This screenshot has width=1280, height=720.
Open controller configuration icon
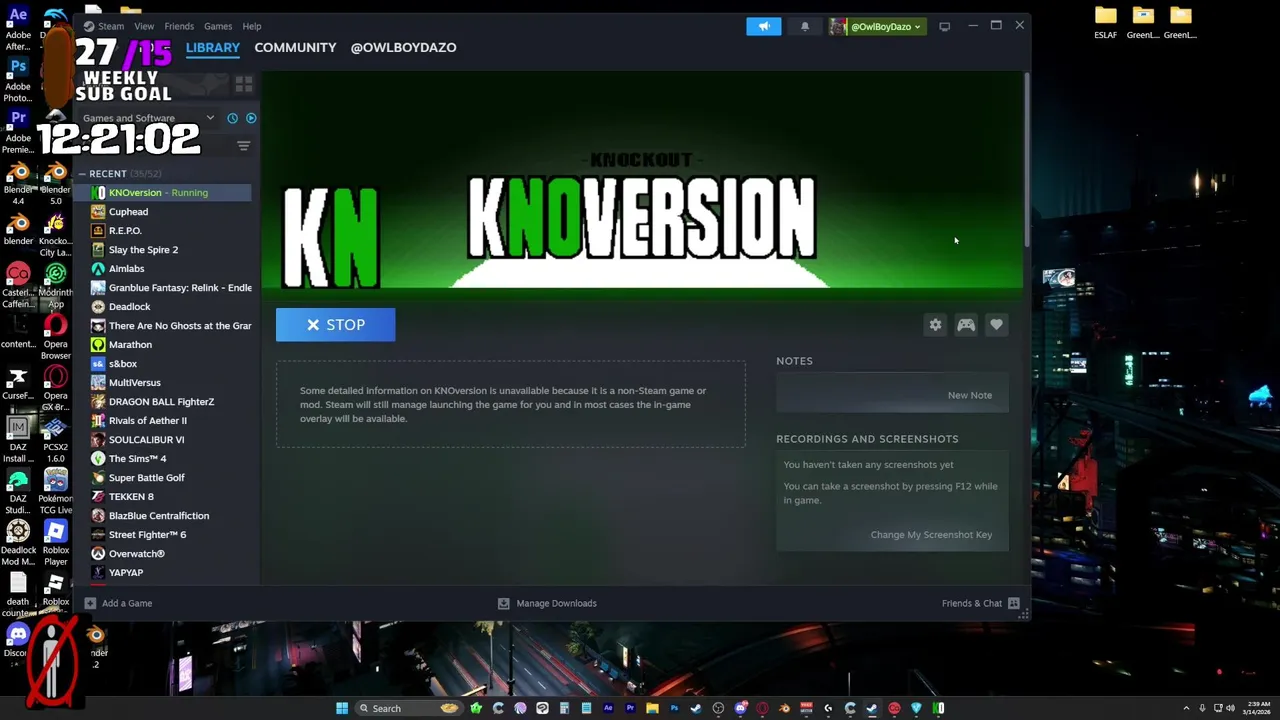click(x=966, y=325)
